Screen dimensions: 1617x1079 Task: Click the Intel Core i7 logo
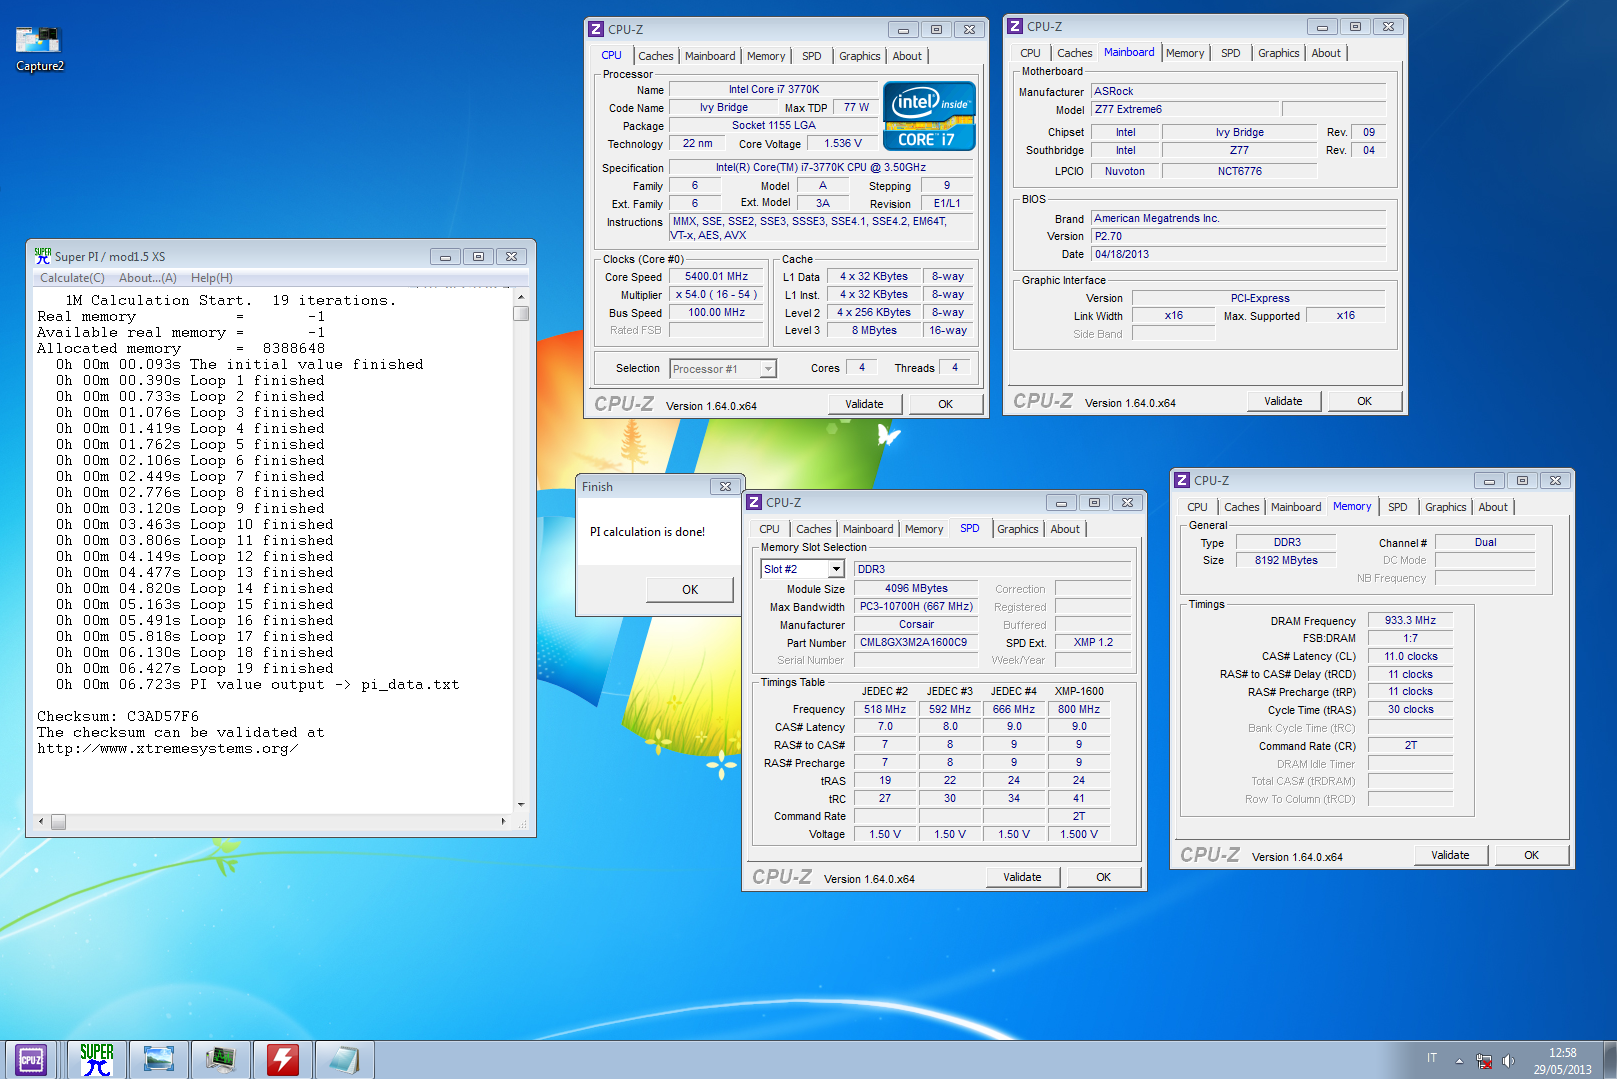click(x=929, y=116)
